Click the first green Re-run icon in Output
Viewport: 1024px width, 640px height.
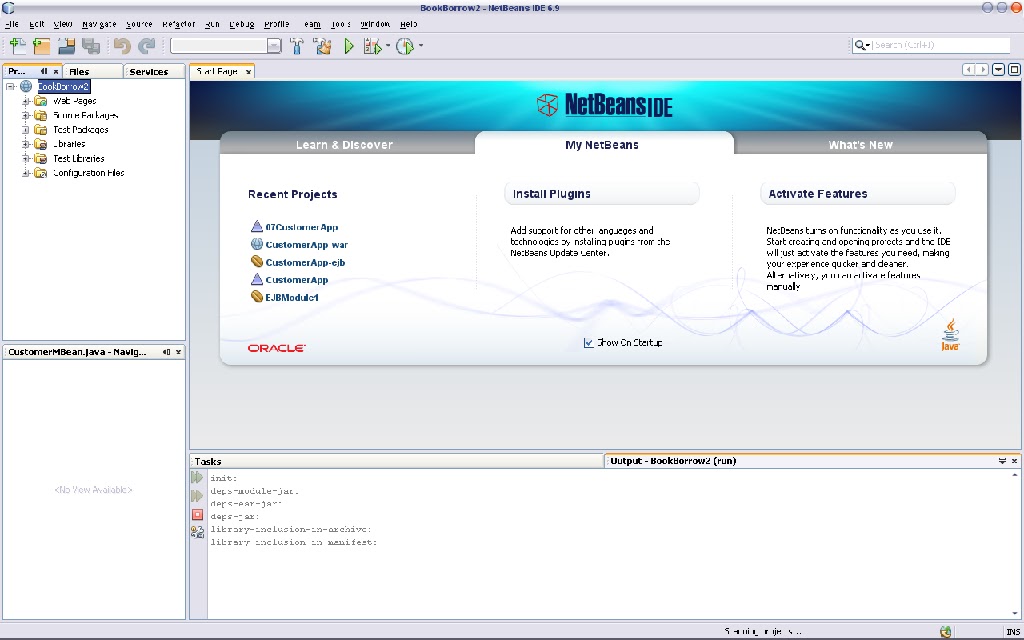[197, 478]
